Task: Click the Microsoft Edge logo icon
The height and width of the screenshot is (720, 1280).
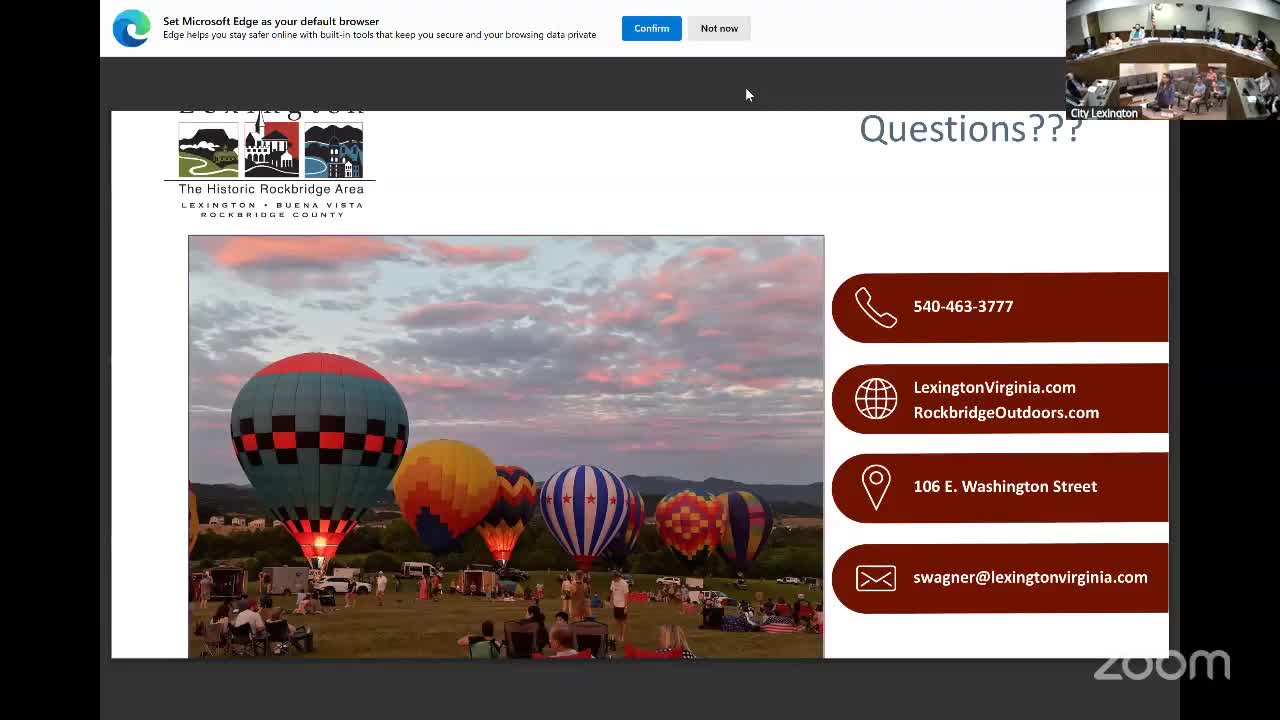Action: tap(131, 28)
